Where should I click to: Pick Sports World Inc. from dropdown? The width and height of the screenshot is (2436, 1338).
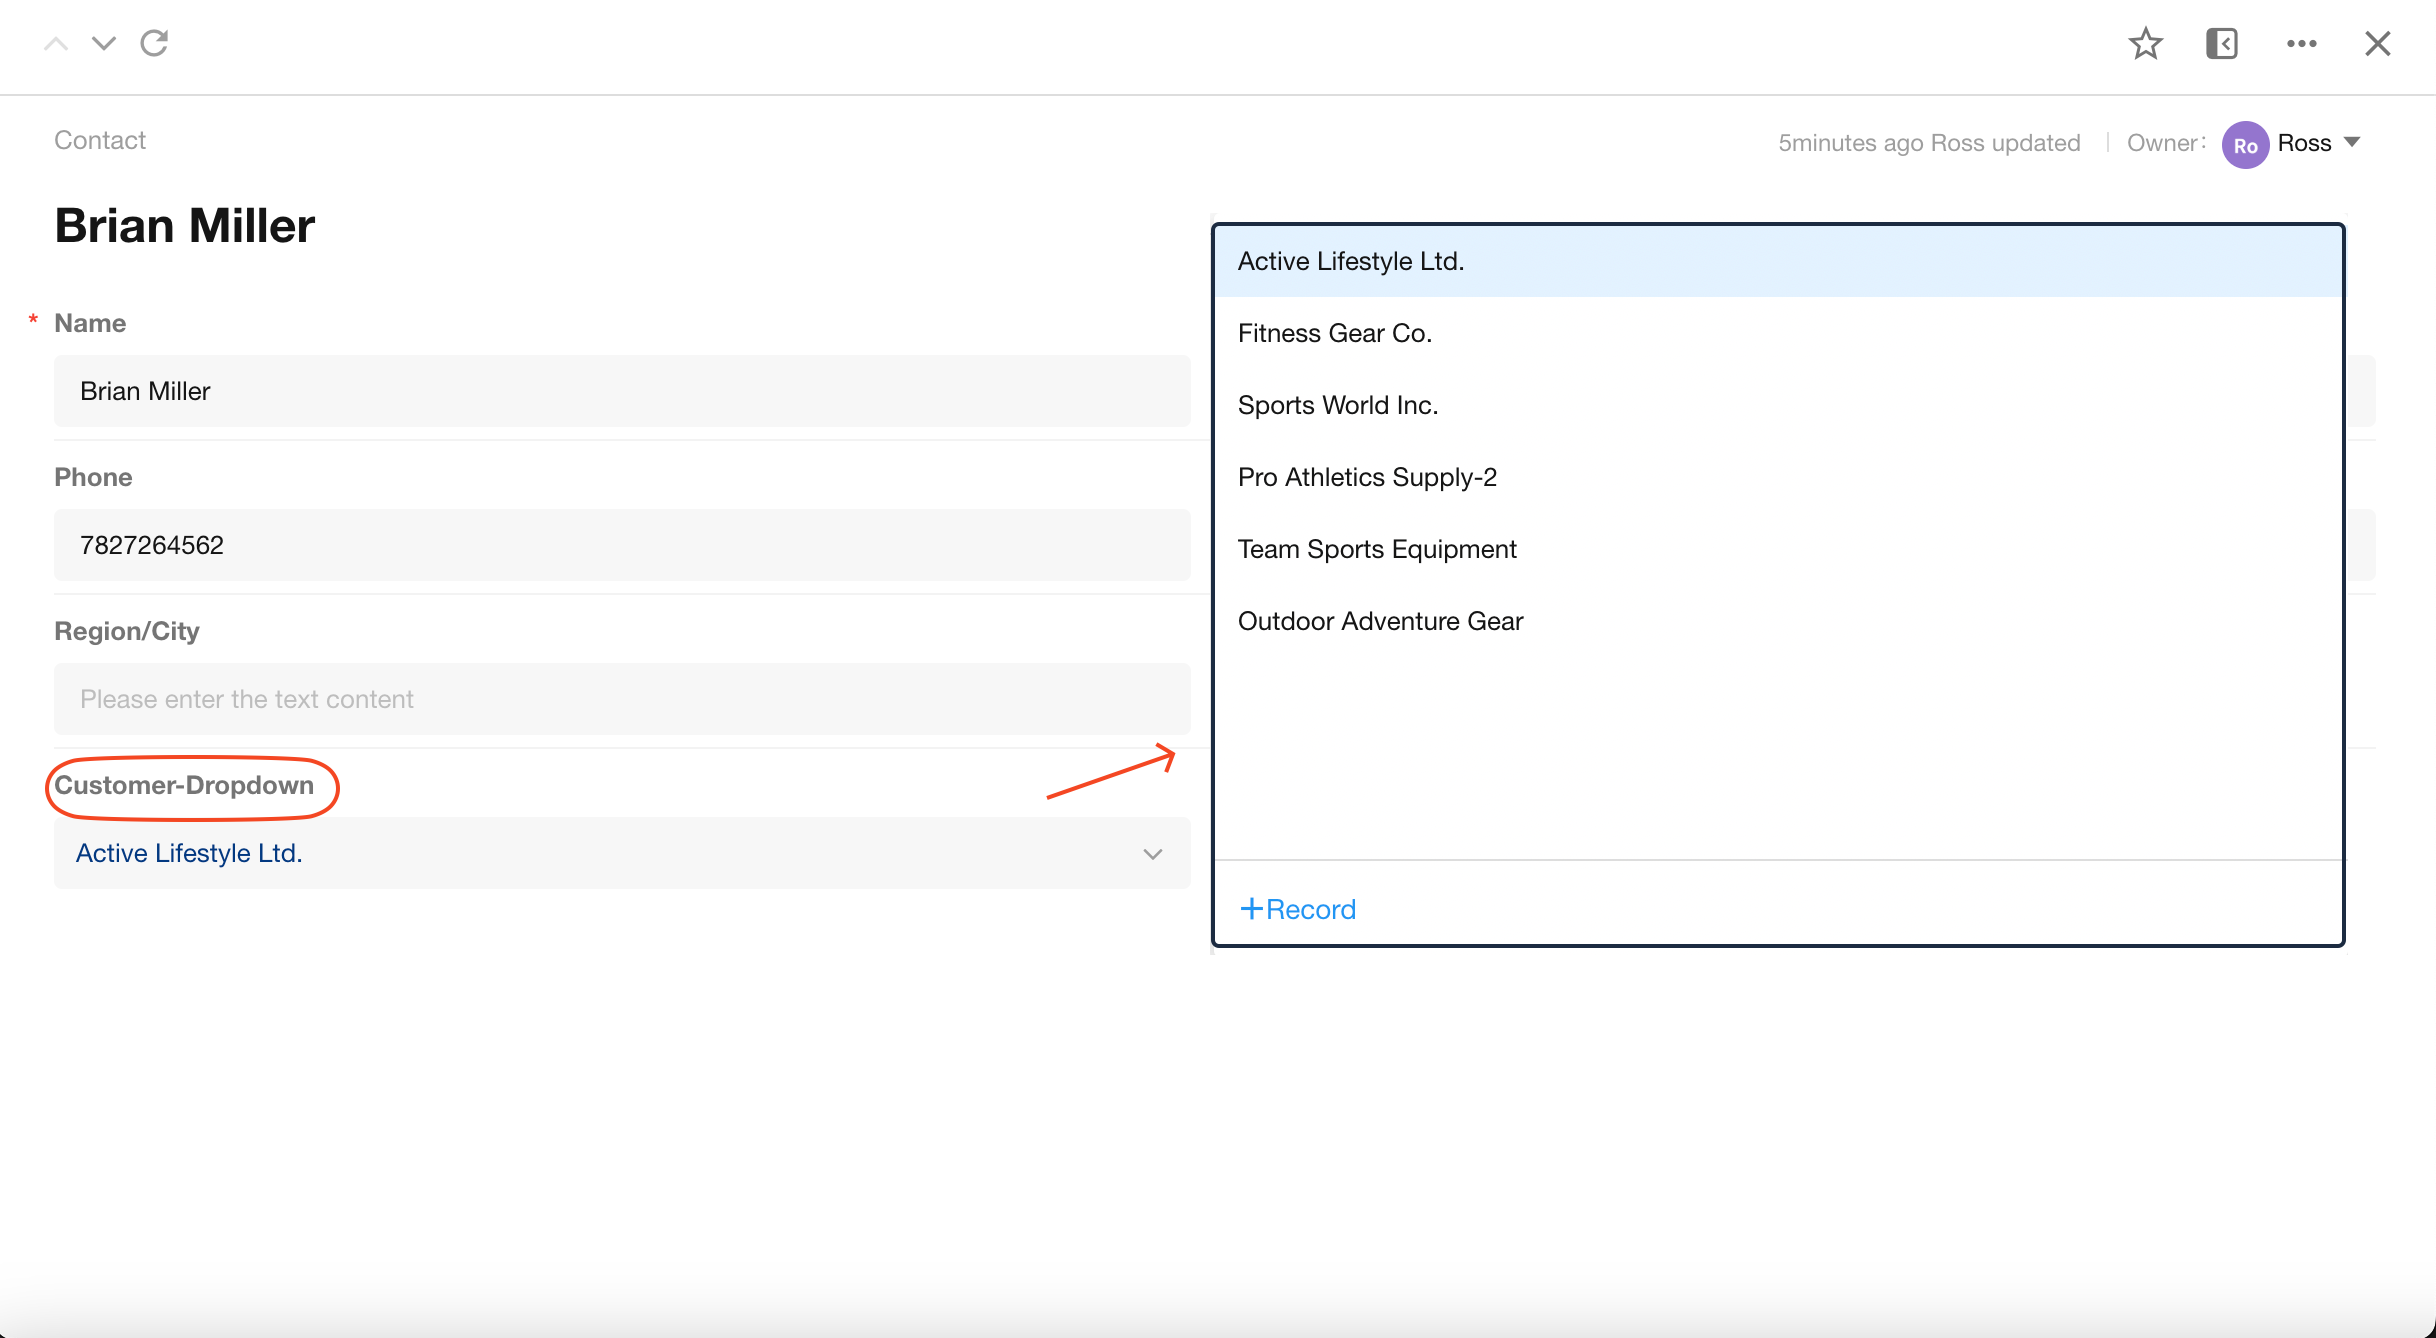coord(1337,405)
